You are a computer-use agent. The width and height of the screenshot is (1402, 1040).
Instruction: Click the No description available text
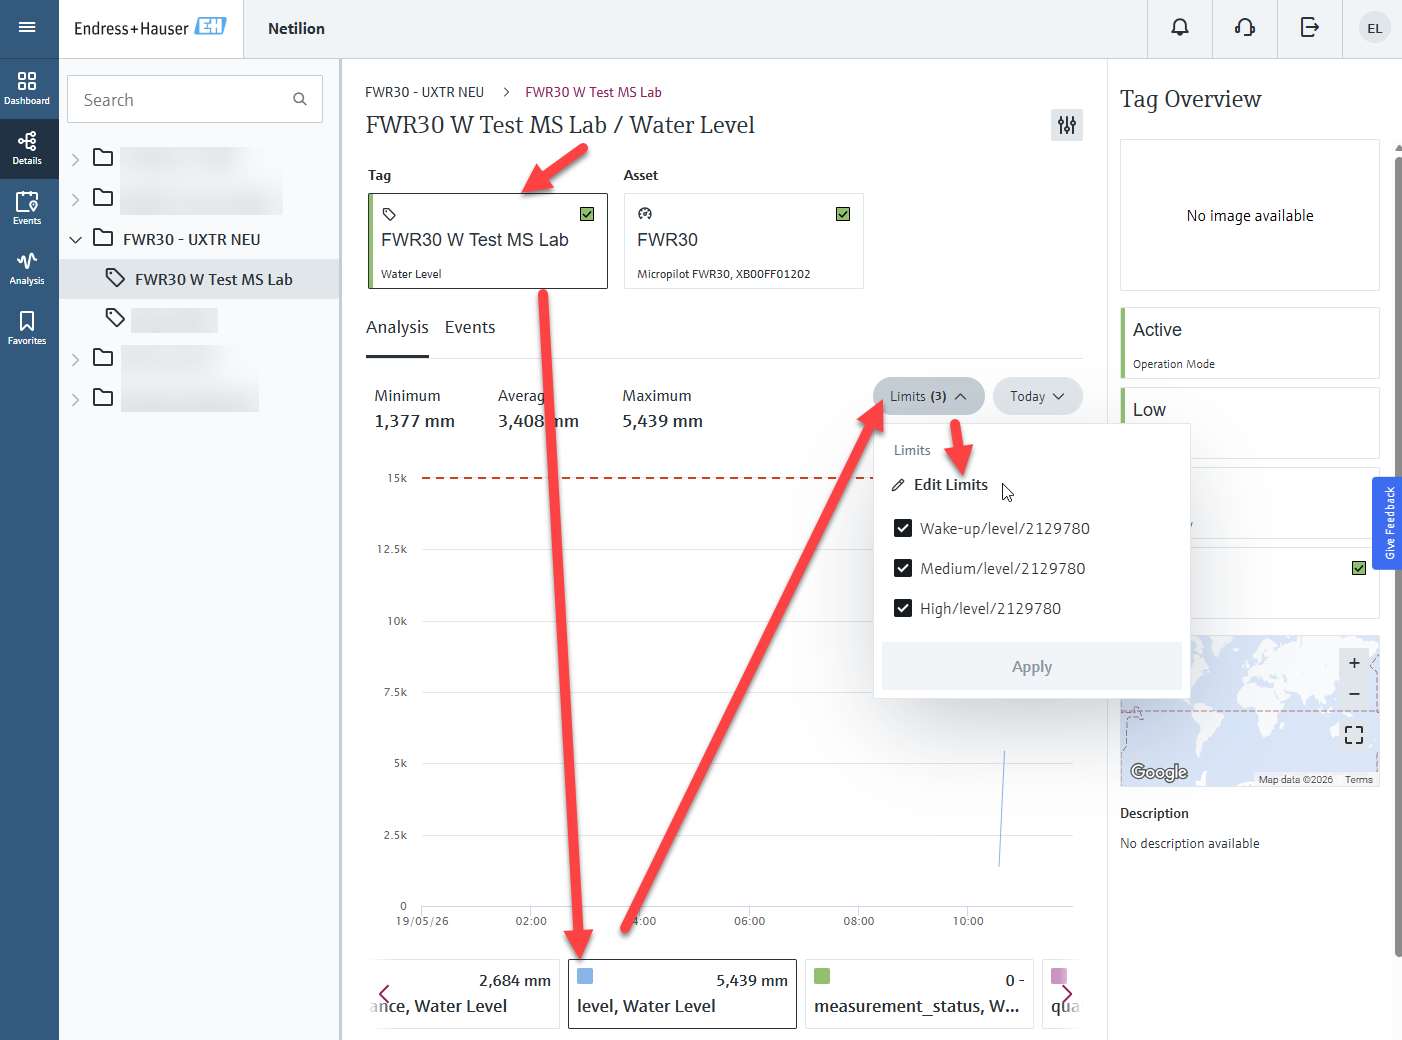tap(1190, 844)
